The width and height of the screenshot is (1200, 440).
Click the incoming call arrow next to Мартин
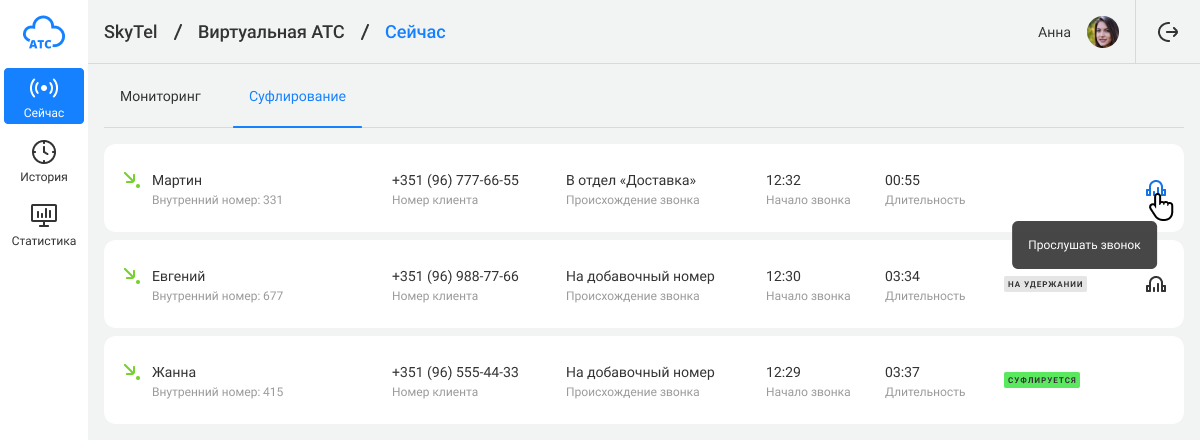pos(130,180)
